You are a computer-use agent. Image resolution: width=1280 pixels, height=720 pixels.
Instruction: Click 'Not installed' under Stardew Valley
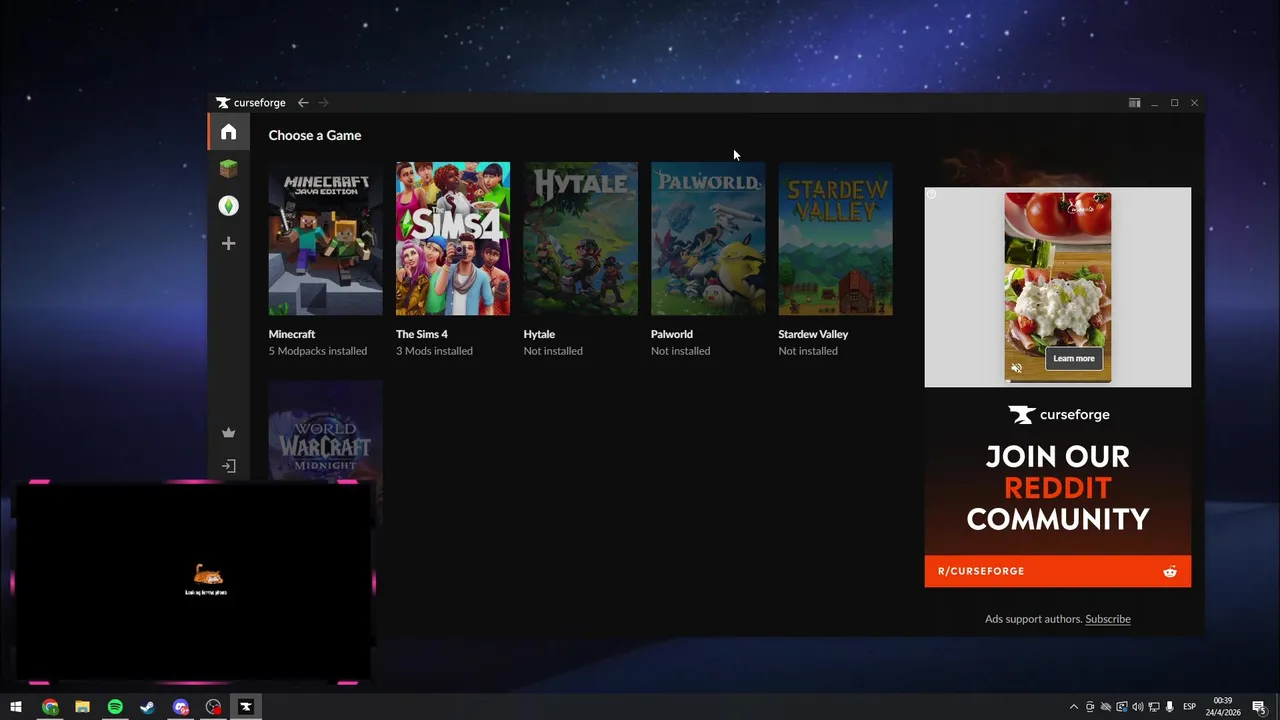click(808, 351)
